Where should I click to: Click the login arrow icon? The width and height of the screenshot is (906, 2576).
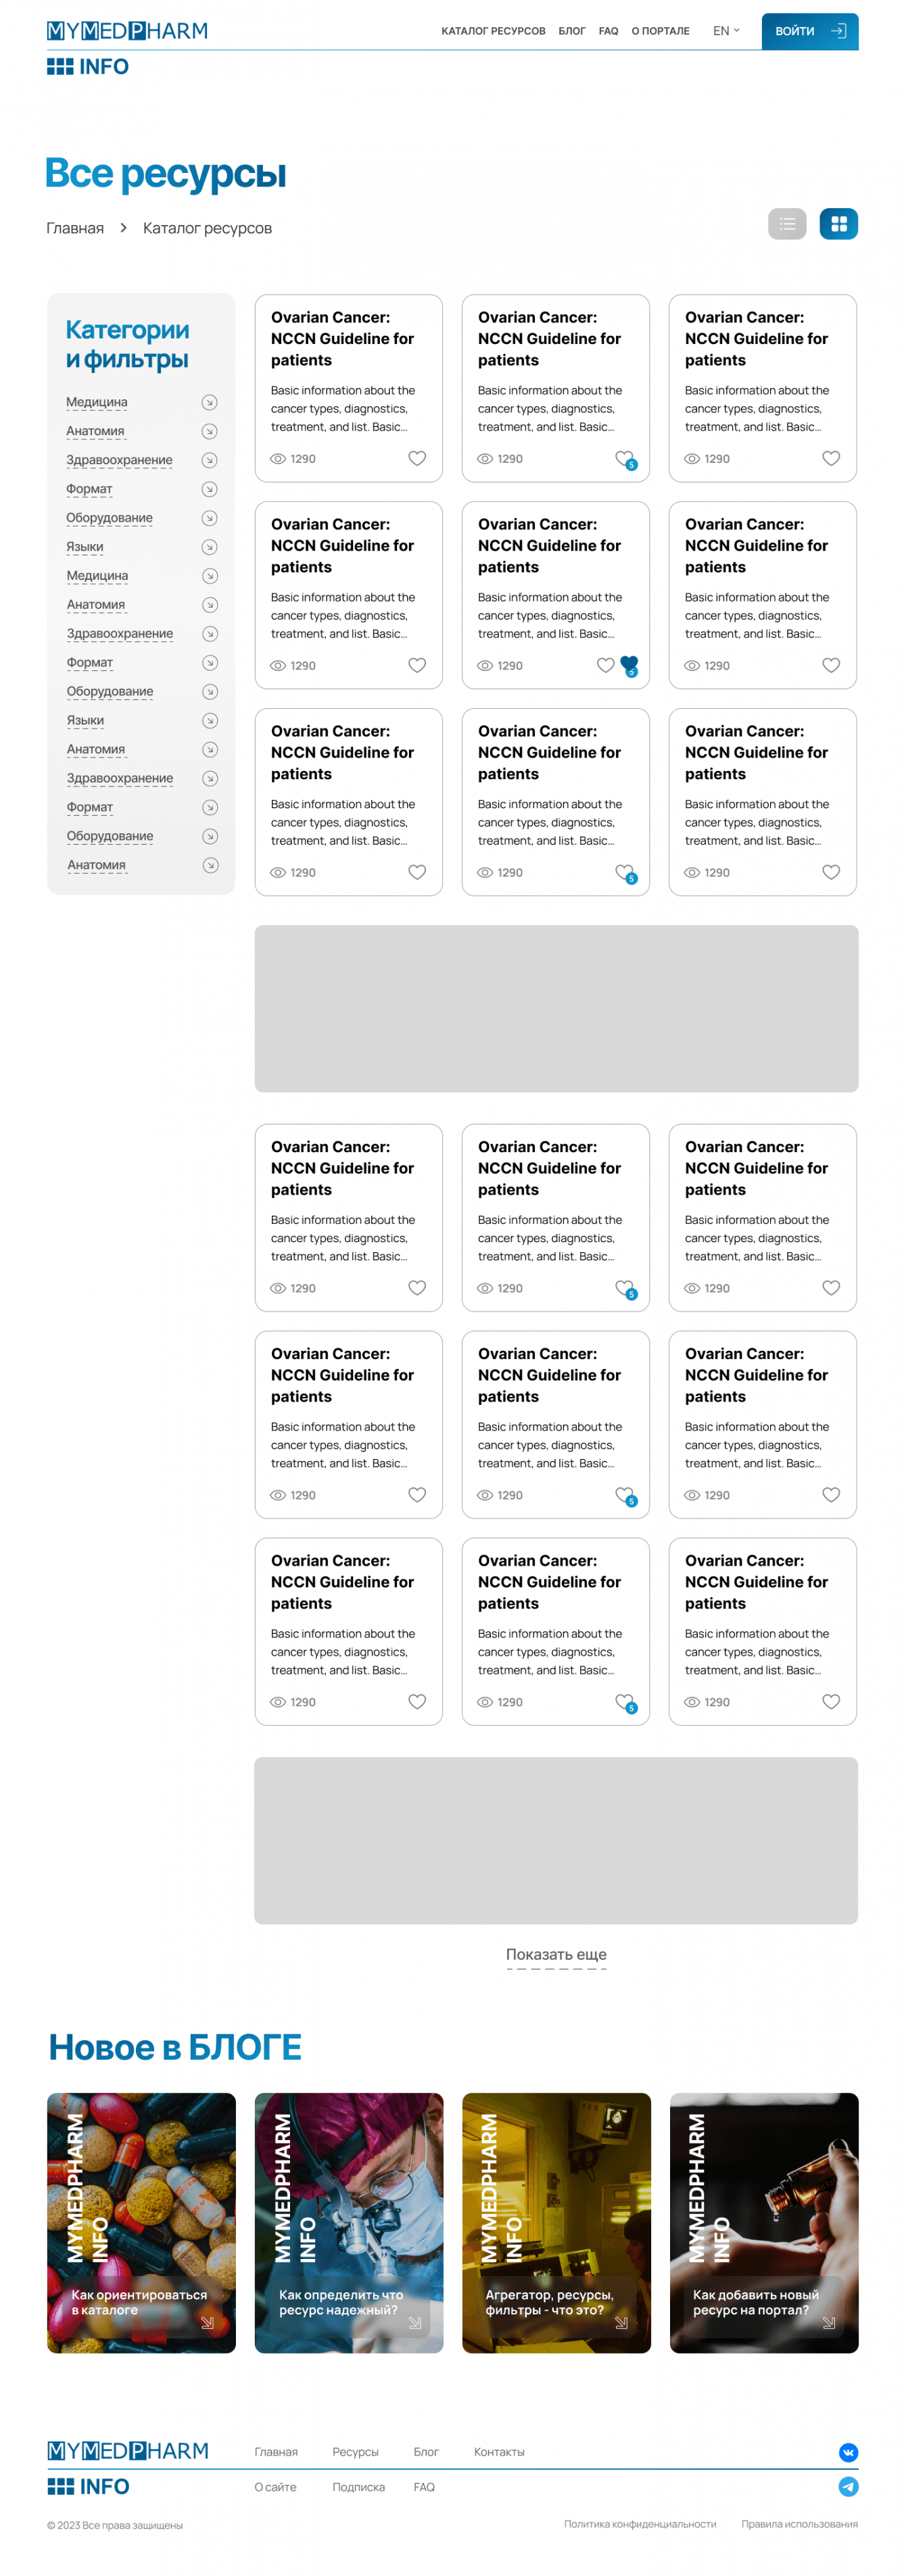click(x=838, y=31)
